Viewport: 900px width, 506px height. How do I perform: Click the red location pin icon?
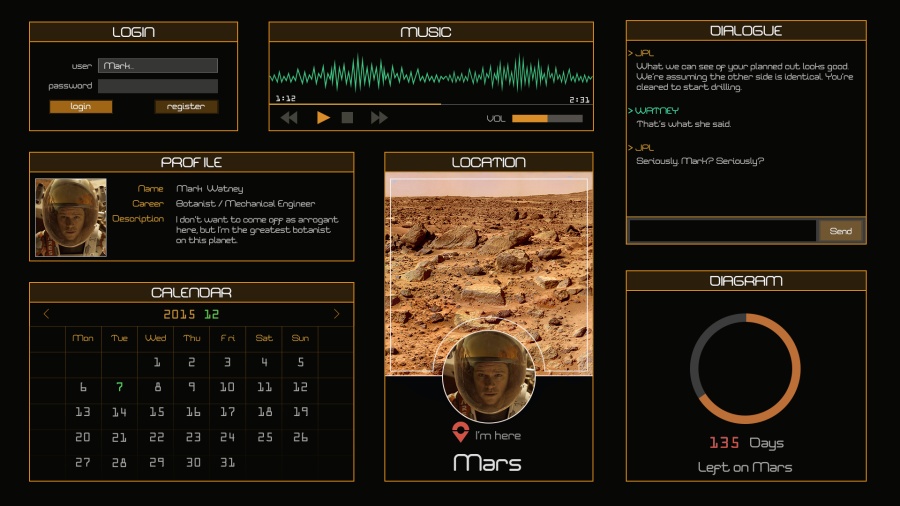460,432
